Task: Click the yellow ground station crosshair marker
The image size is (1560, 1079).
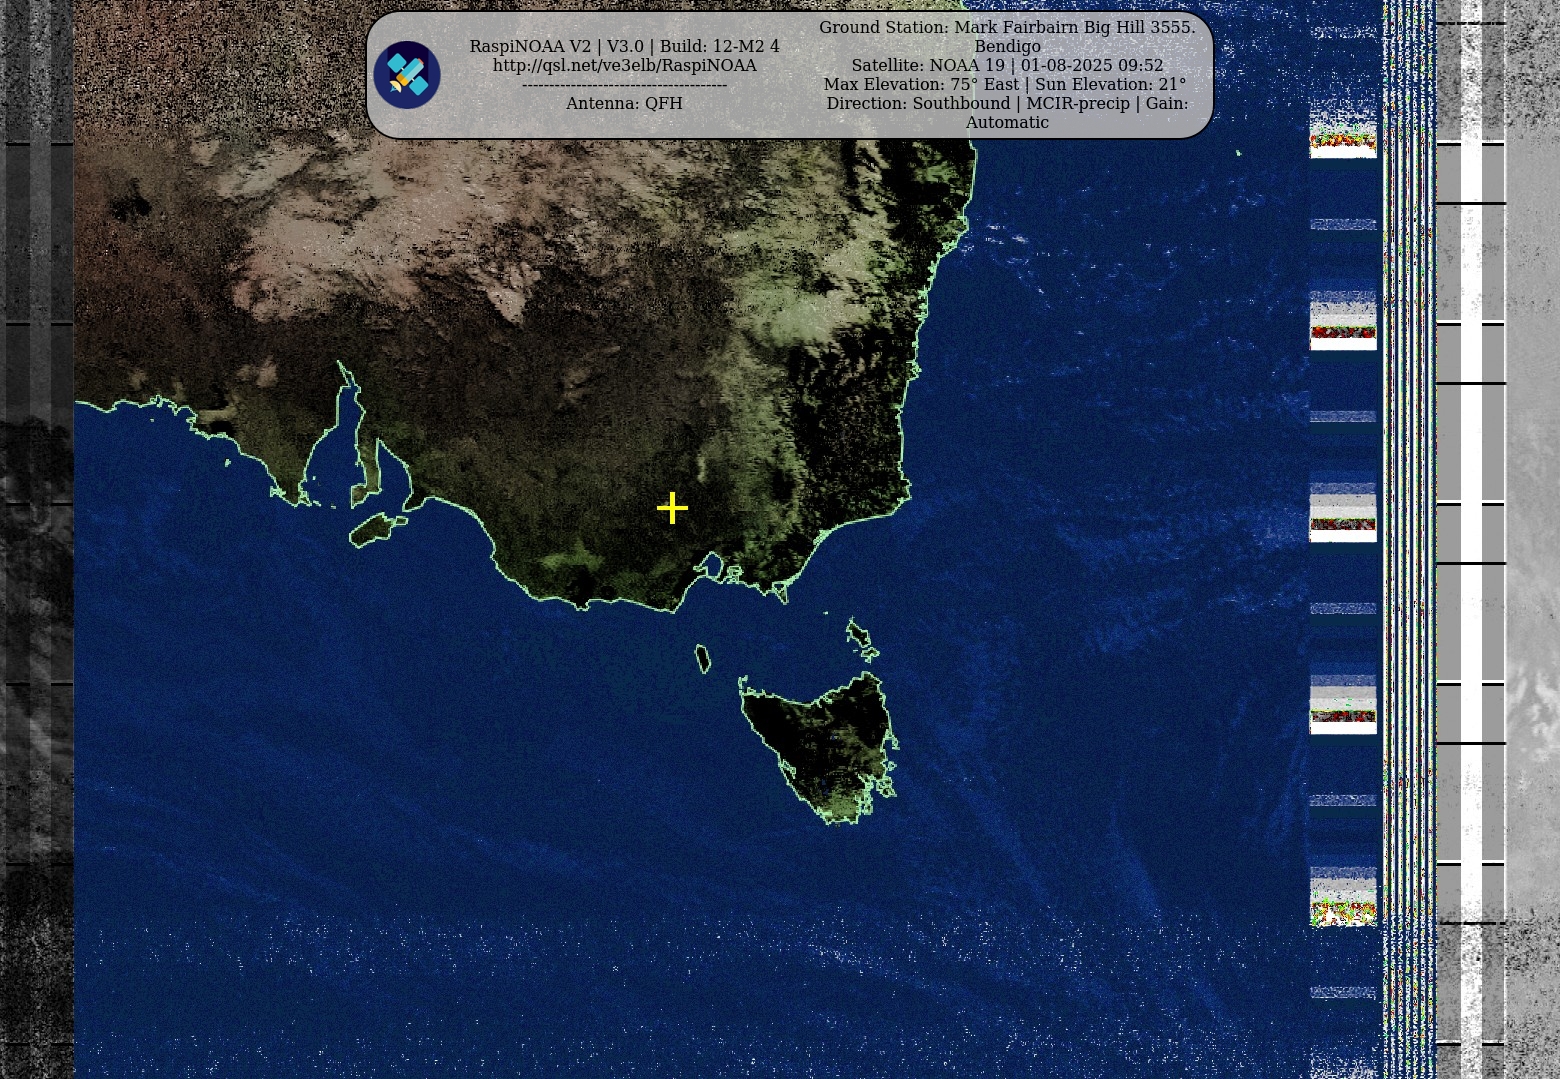Action: point(672,508)
